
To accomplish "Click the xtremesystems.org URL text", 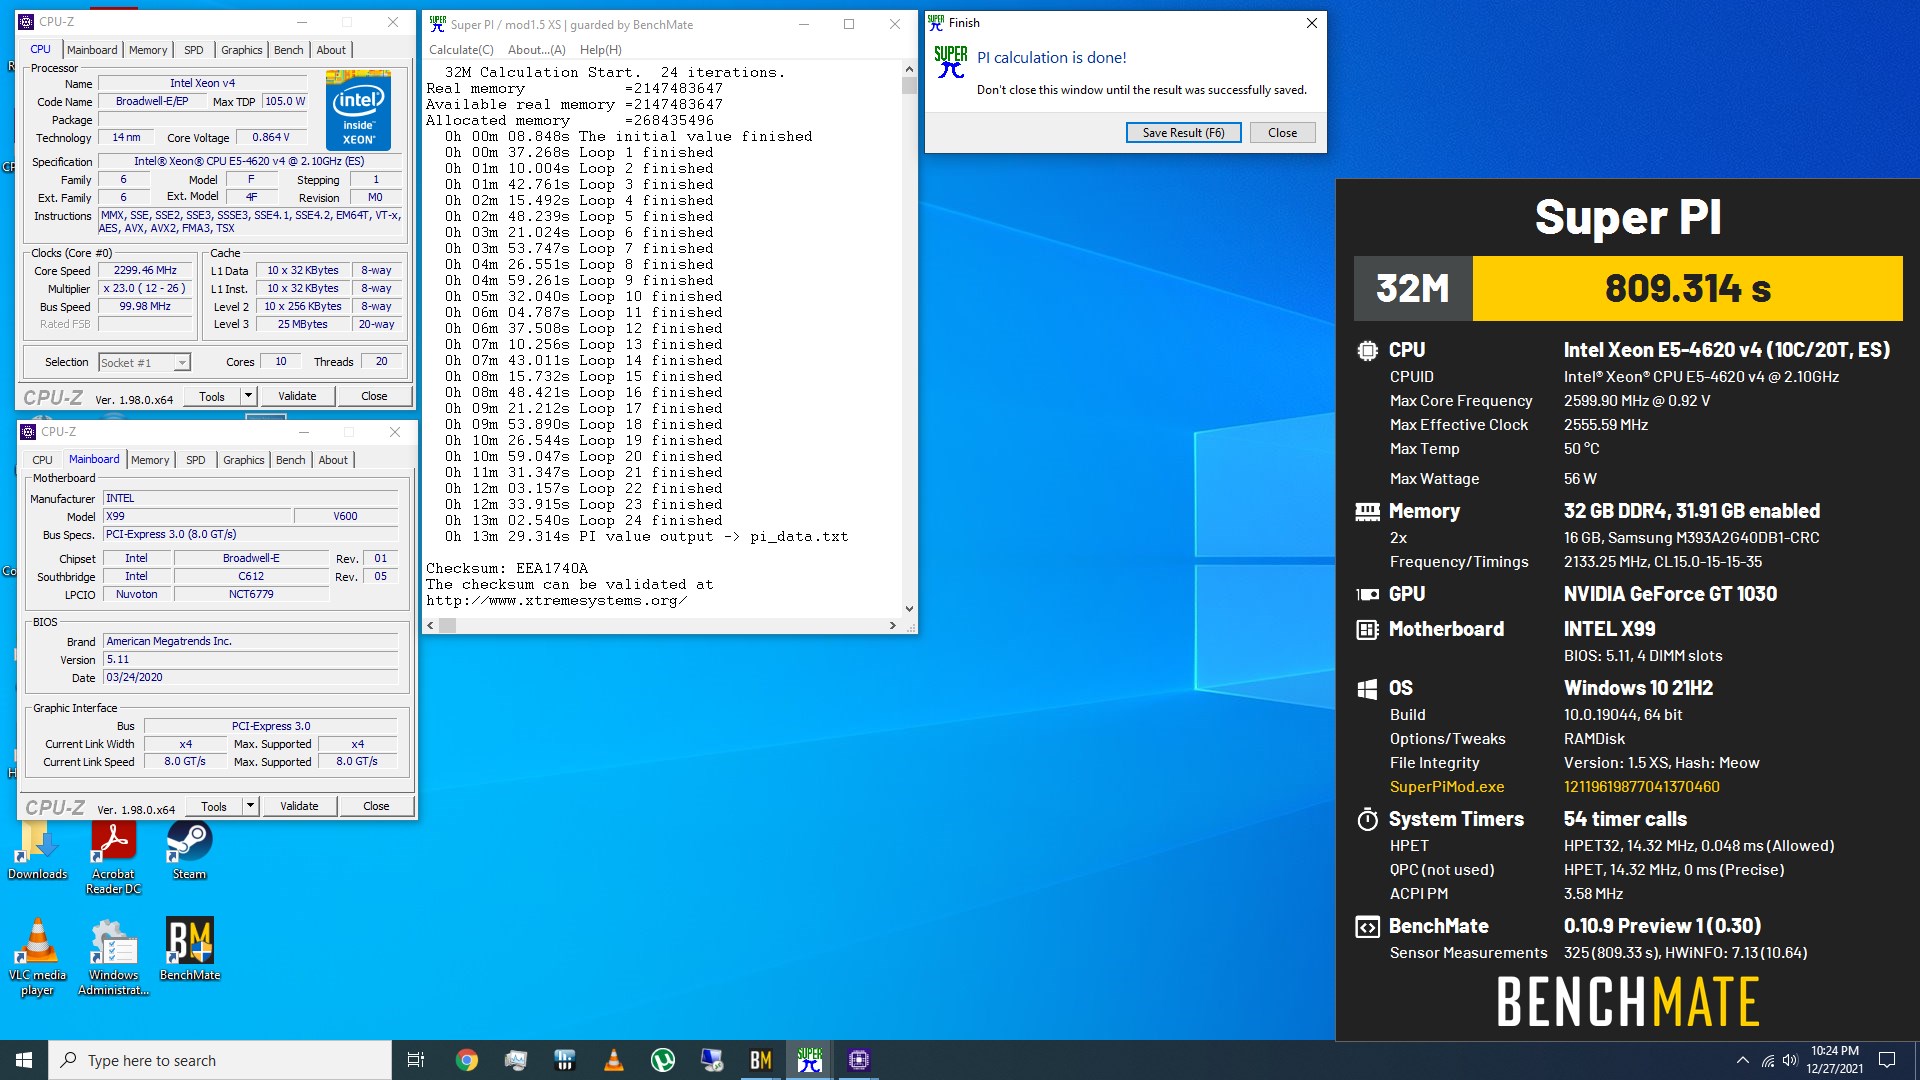I will [556, 600].
